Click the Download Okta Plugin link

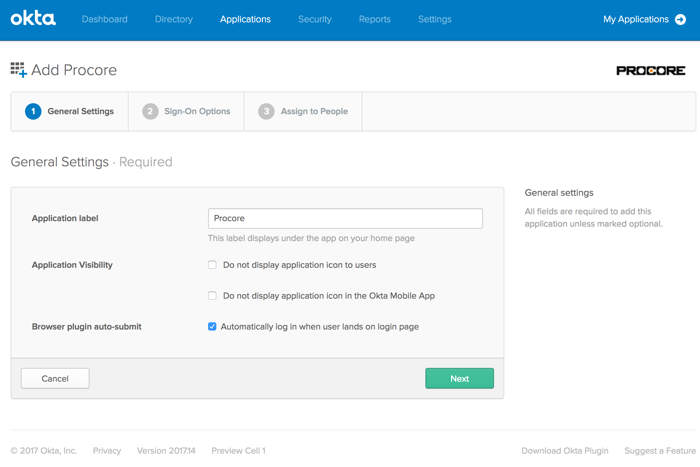[x=565, y=451]
